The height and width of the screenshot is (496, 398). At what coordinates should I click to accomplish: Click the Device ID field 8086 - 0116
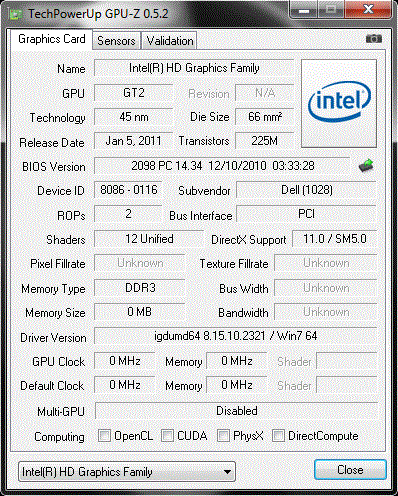[129, 190]
